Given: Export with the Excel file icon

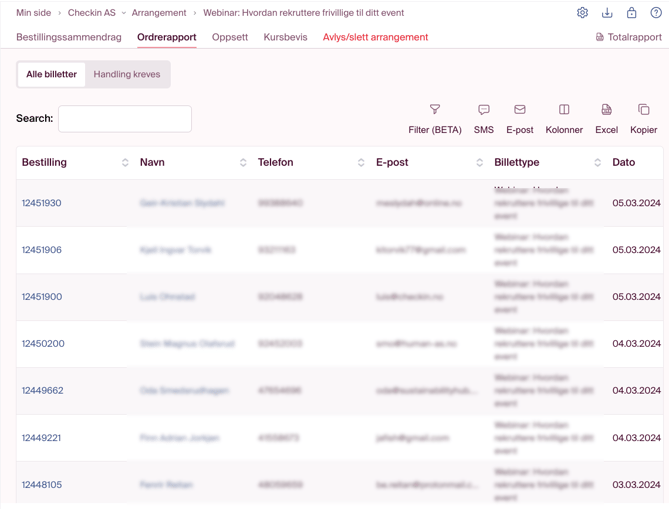Looking at the screenshot, I should click(x=606, y=110).
